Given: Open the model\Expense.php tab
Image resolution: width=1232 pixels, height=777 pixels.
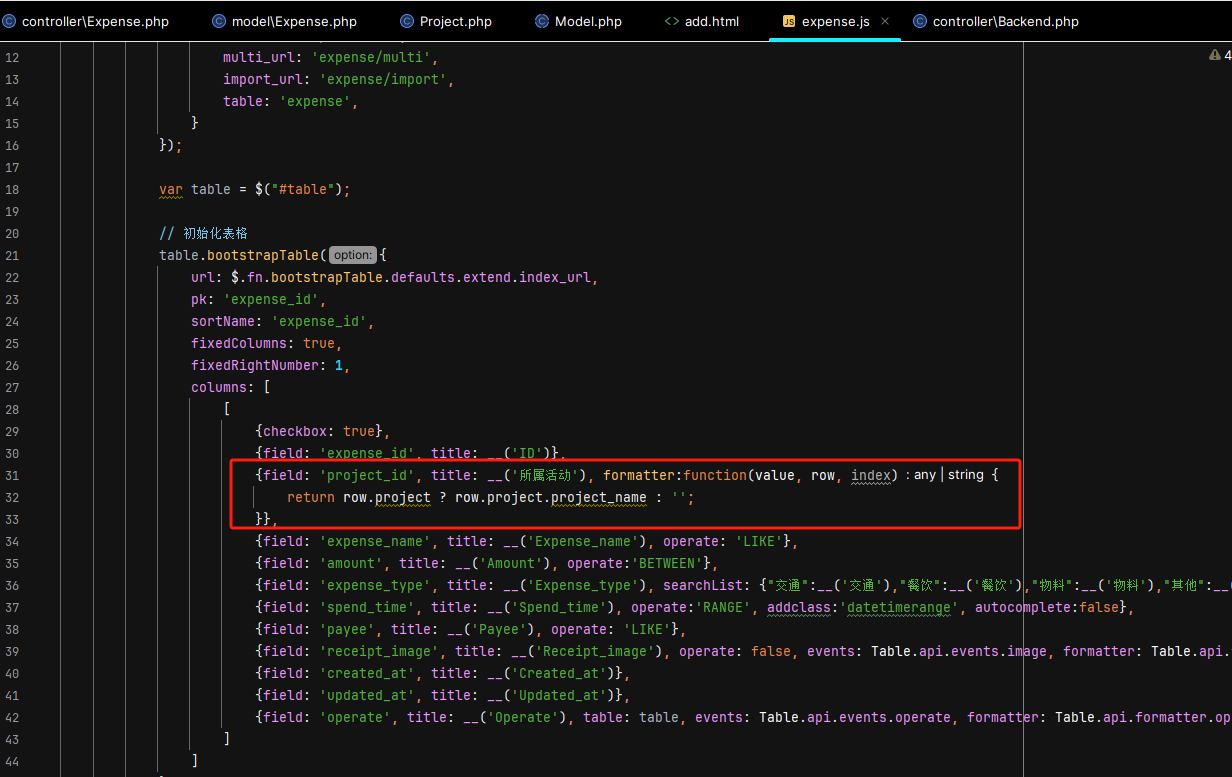Looking at the screenshot, I should click(285, 21).
